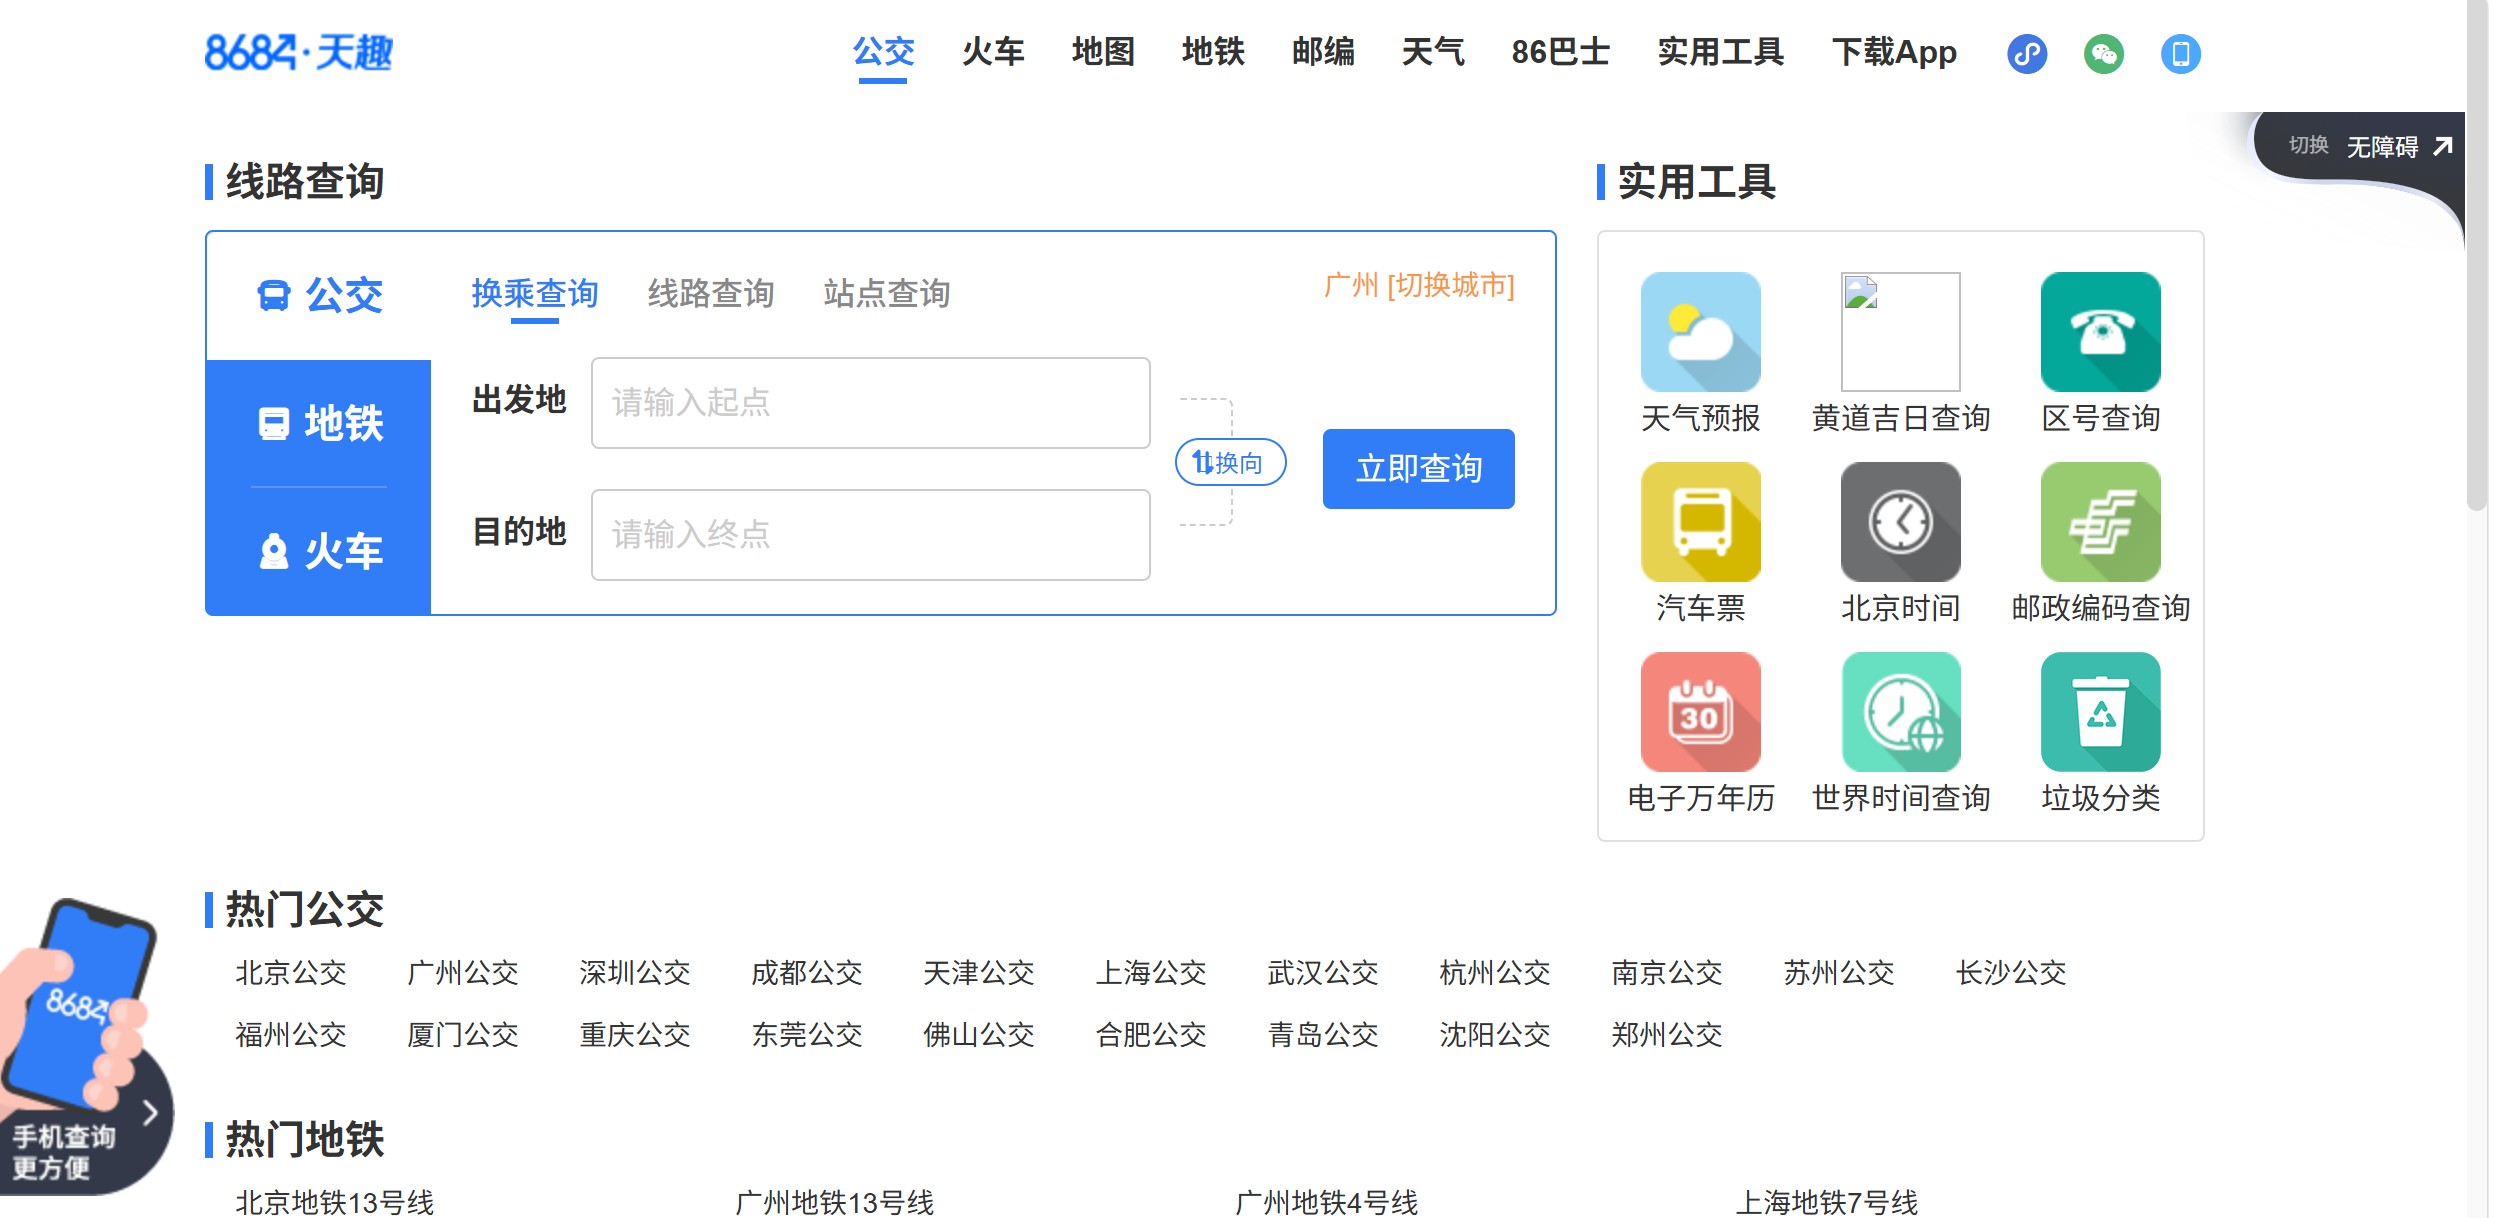Image resolution: width=2494 pixels, height=1218 pixels.
Task: Open the 杭州公交 link
Action: [x=1495, y=972]
